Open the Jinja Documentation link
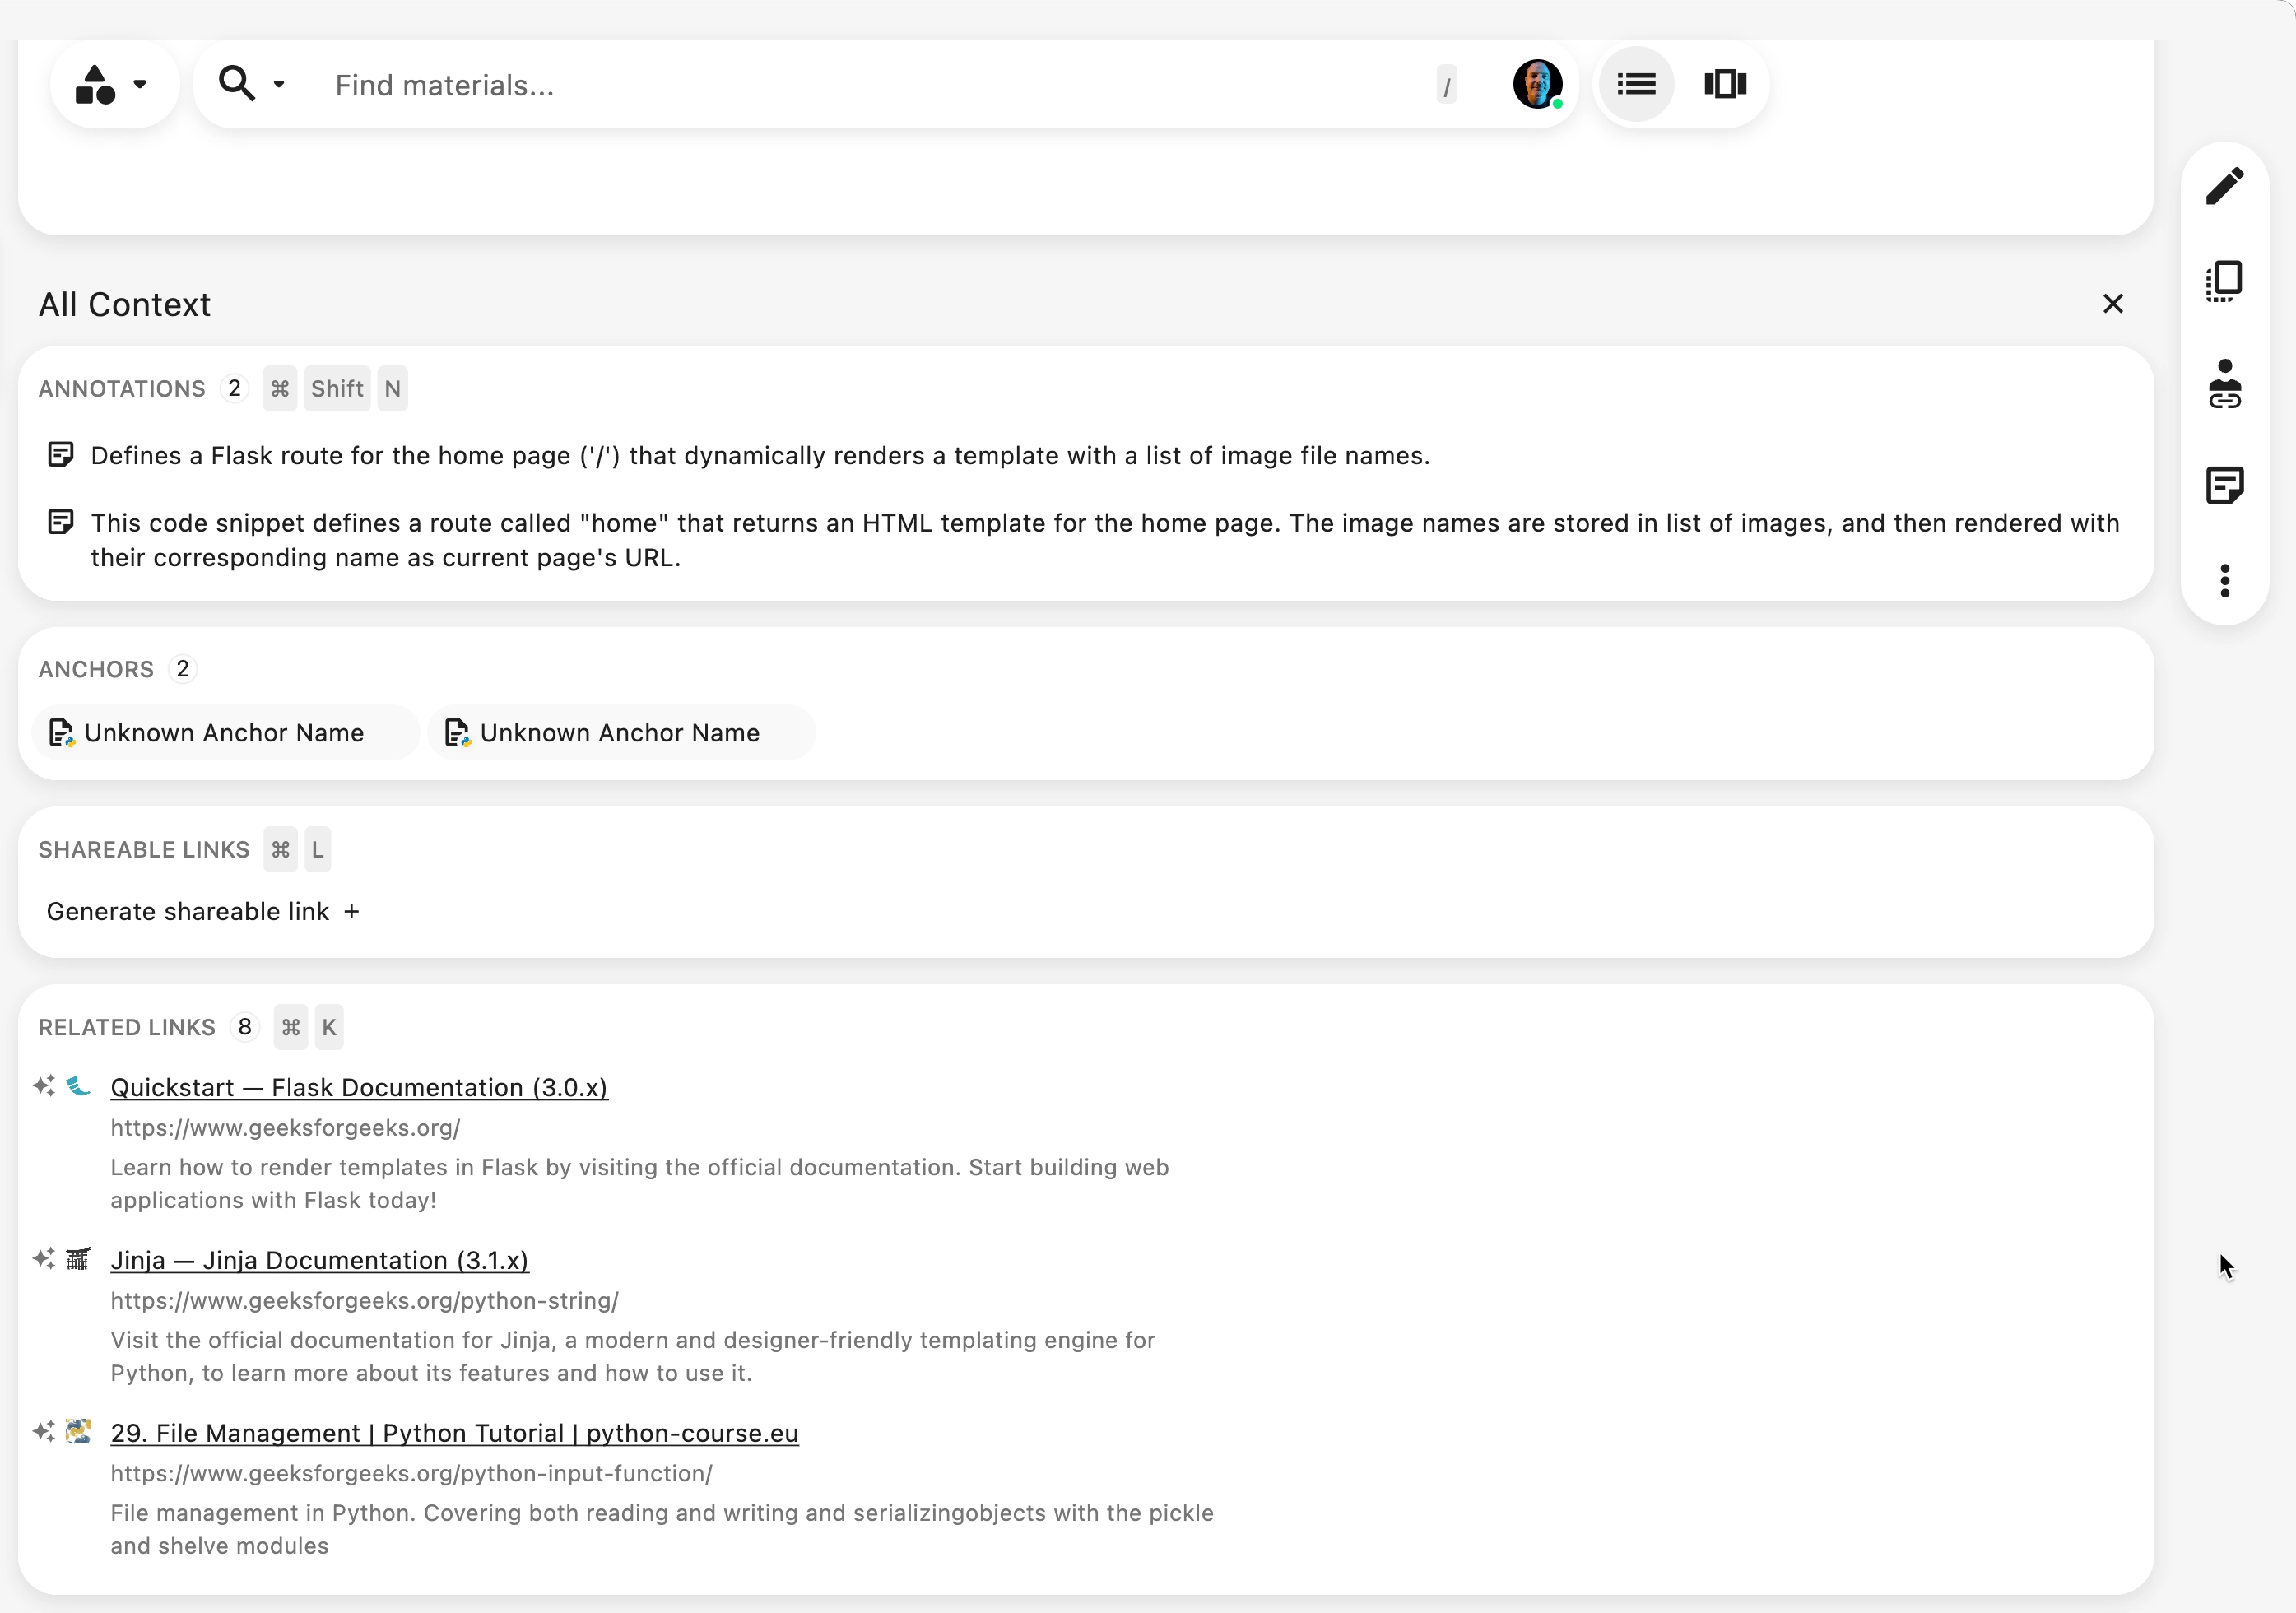Screen dimensions: 2296x1613 [320, 1260]
